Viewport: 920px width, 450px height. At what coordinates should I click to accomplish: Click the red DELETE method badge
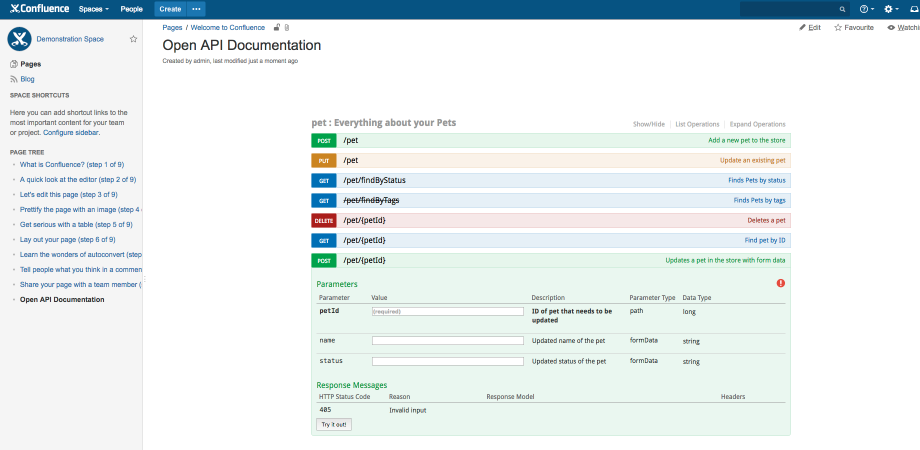click(324, 220)
